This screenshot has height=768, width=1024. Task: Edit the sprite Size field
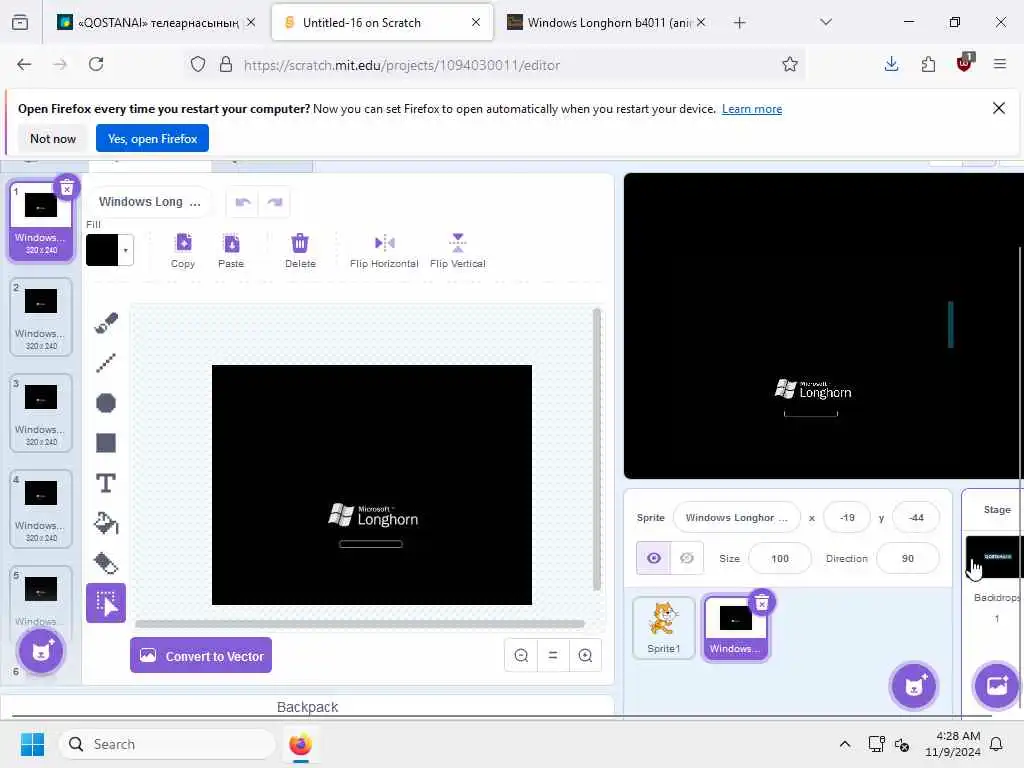780,558
